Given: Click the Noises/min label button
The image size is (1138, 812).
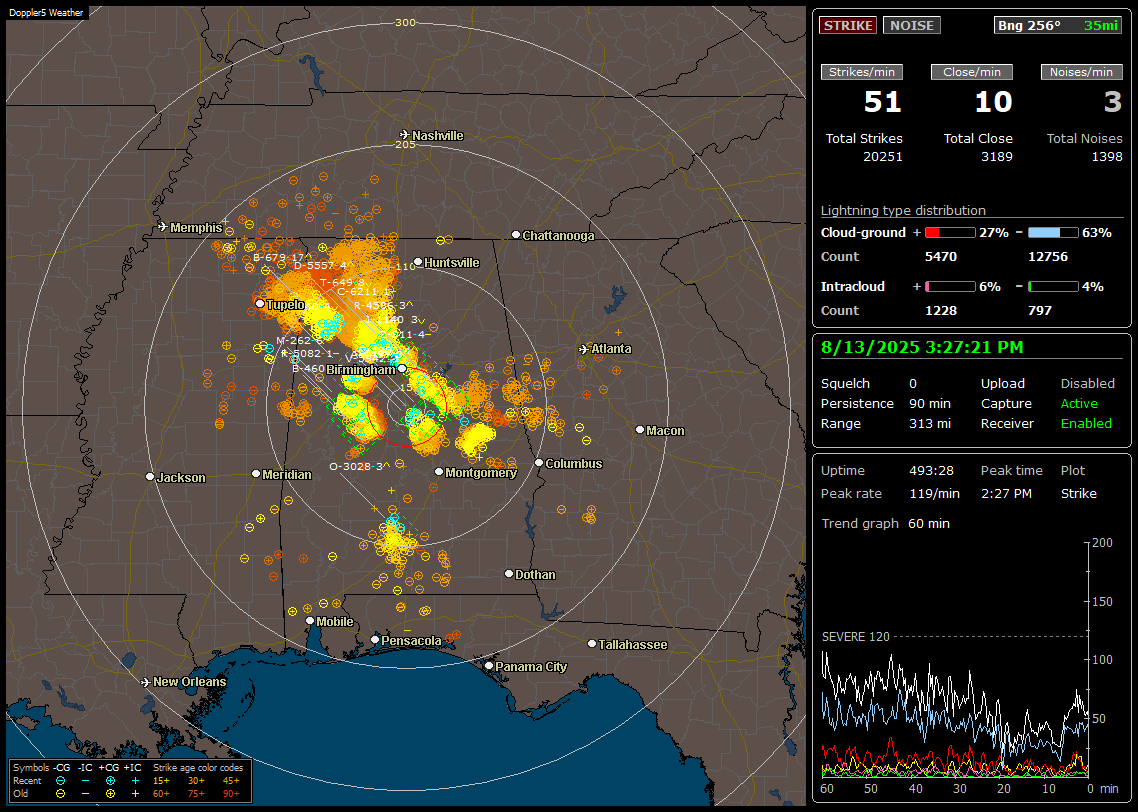Looking at the screenshot, I should [x=1081, y=72].
